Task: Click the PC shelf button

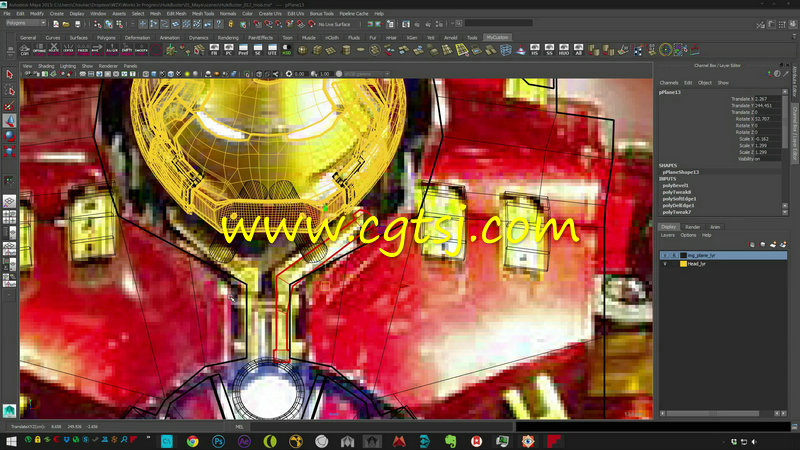Action: pyautogui.click(x=229, y=50)
